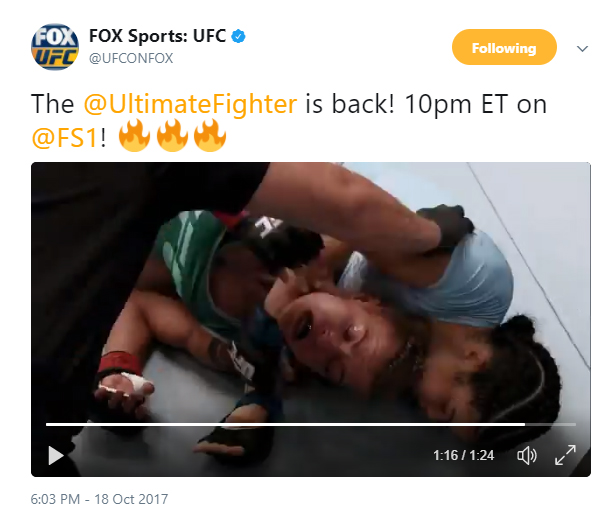The image size is (616, 521).
Task: Click the 6:03 PM - 18 Oct 2017 timestamp
Action: click(x=99, y=499)
